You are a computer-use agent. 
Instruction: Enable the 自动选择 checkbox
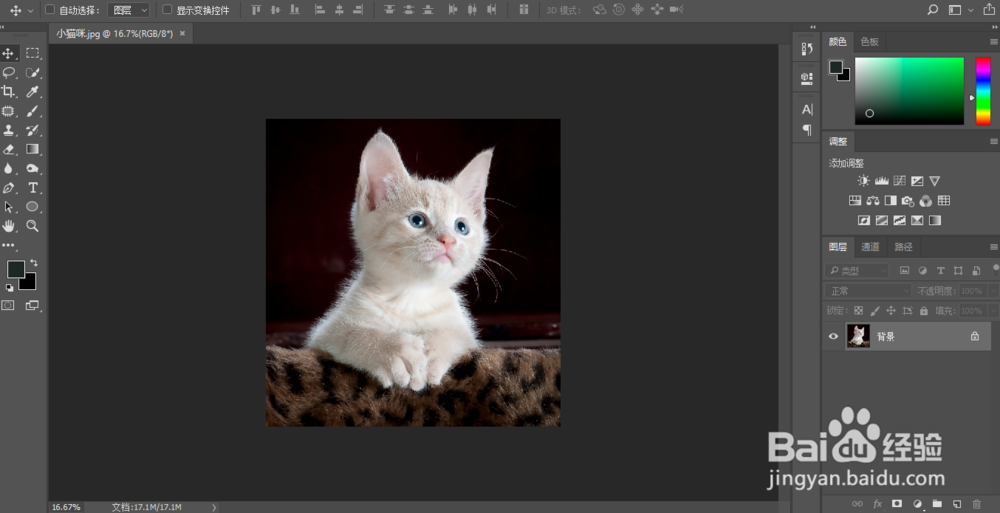tap(50, 10)
